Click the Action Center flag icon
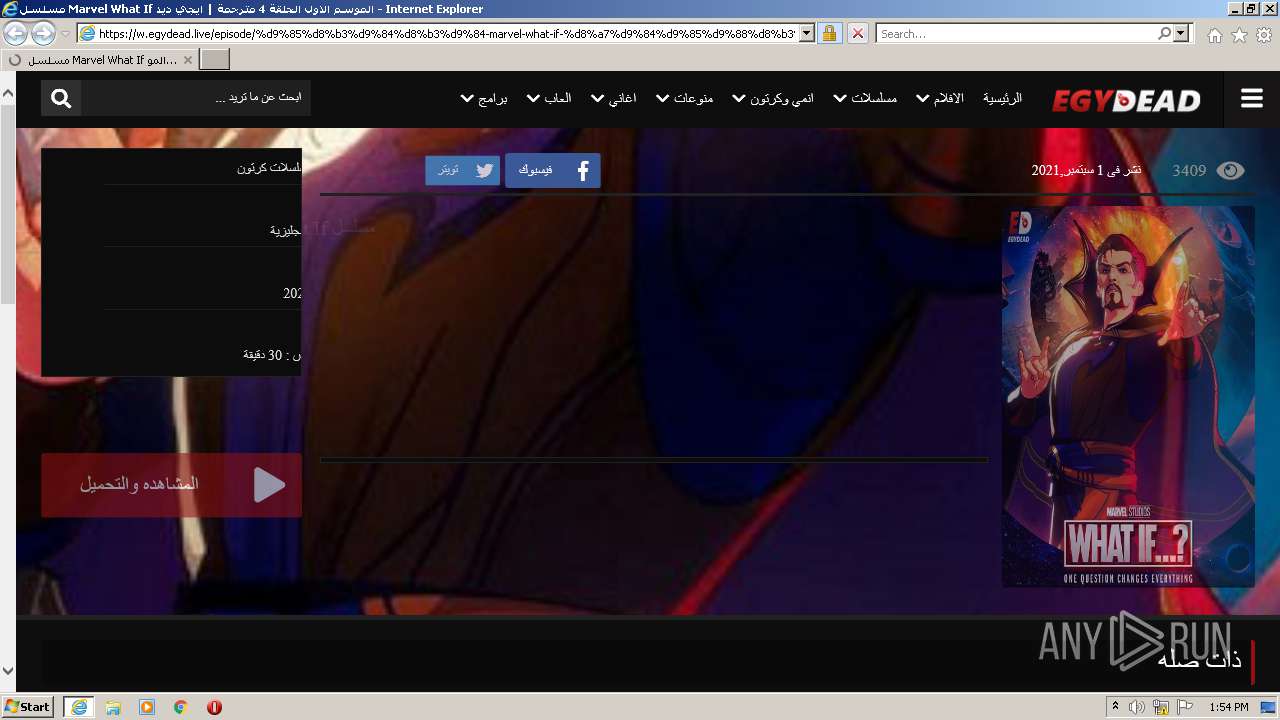 (1185, 707)
